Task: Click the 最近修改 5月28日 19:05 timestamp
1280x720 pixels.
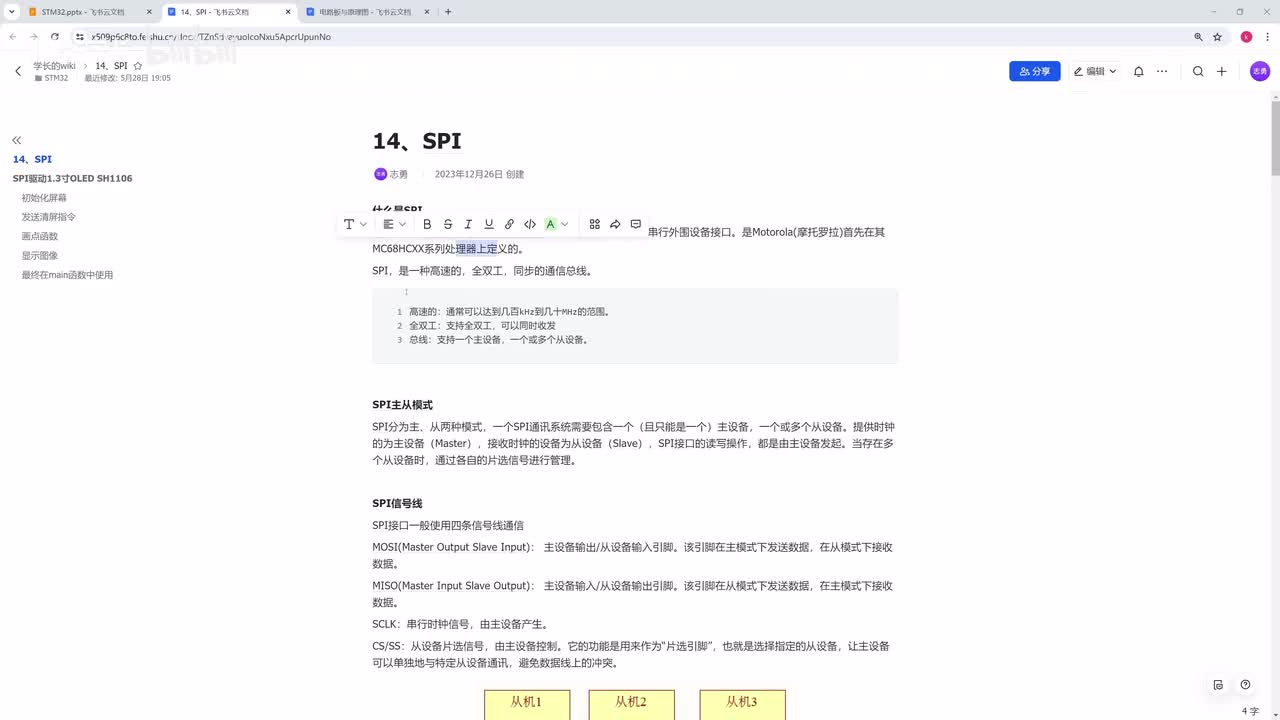Action: point(127,78)
